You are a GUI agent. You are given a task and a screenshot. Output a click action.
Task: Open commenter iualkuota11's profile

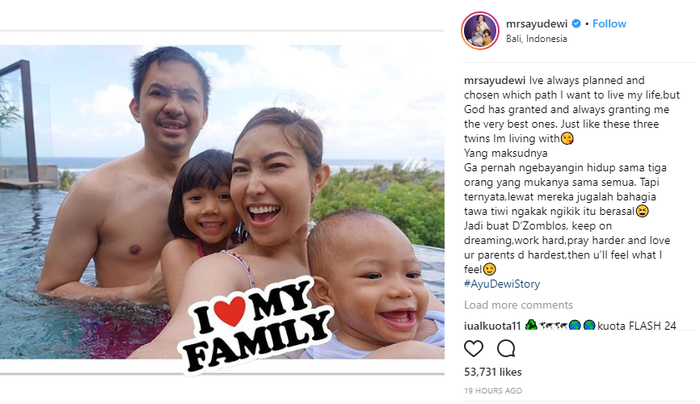[492, 326]
